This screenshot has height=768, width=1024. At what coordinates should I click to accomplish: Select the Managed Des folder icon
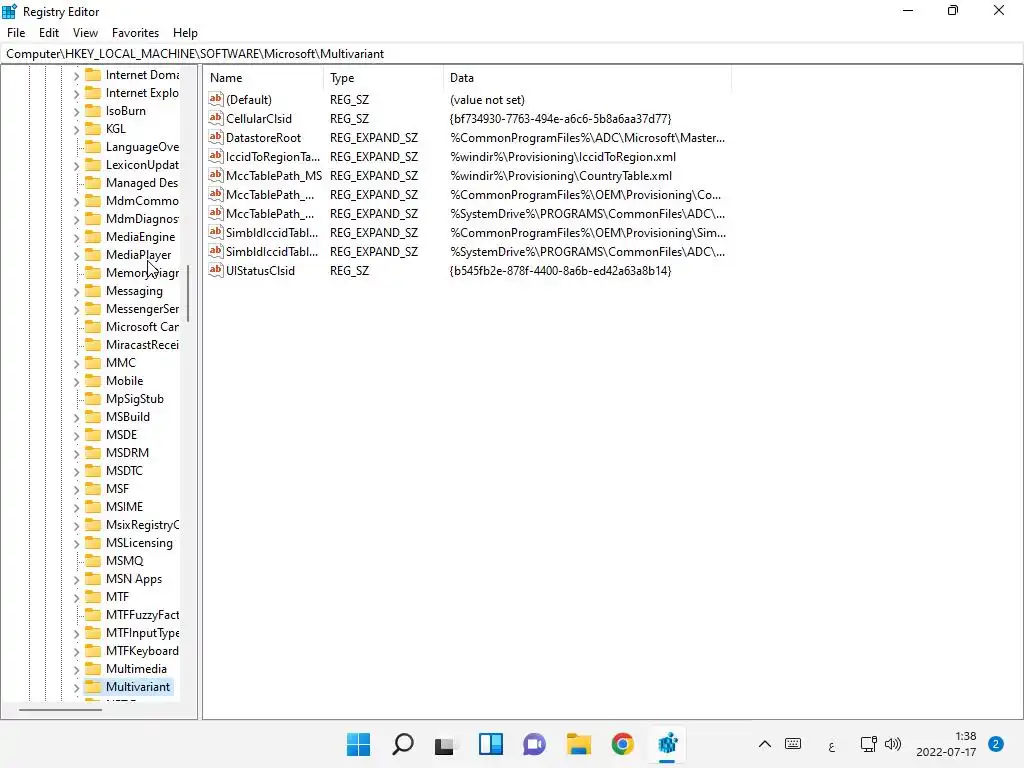click(93, 183)
